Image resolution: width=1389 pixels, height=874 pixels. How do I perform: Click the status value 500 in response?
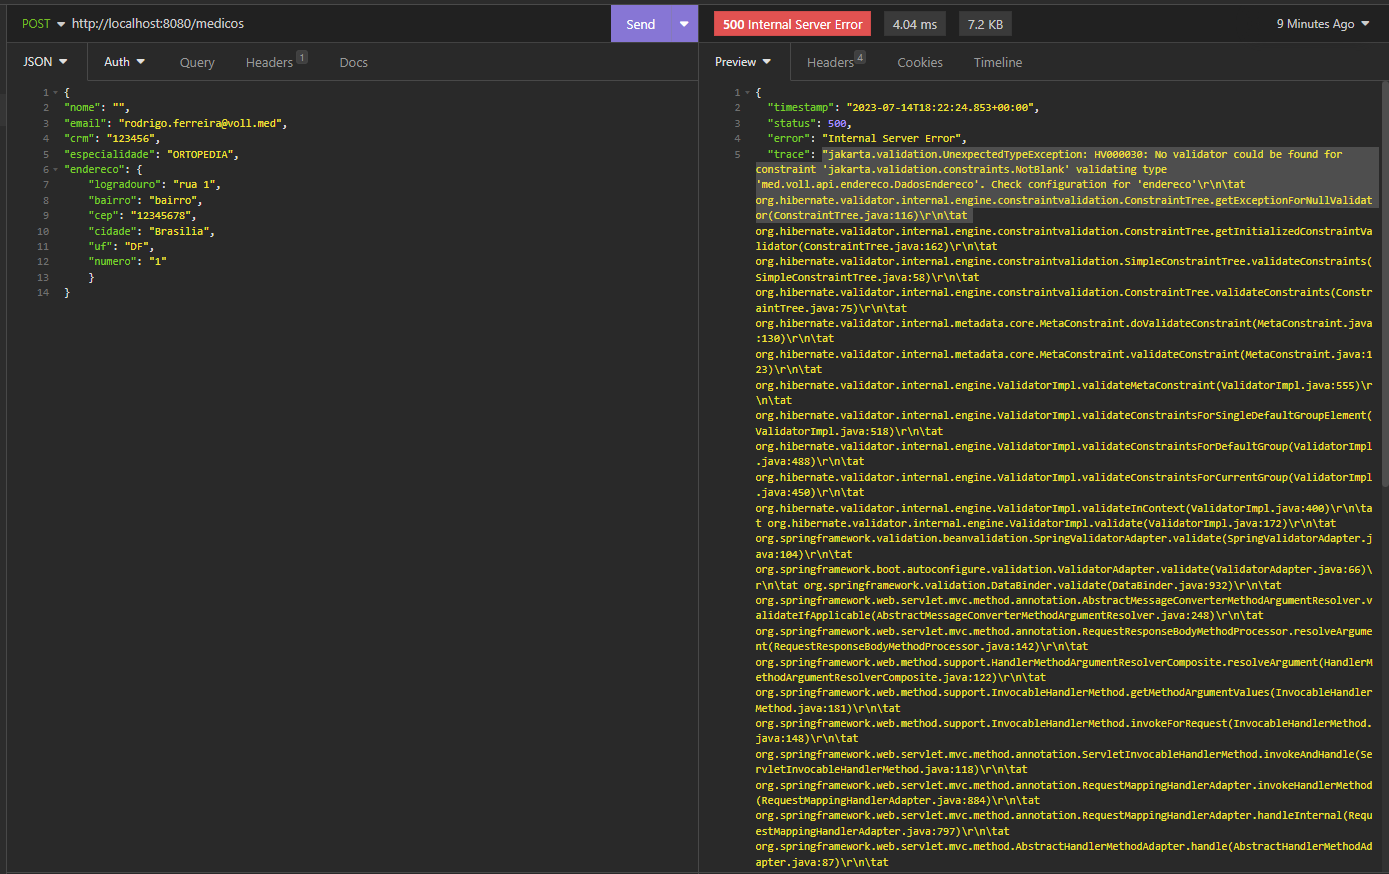coord(836,124)
